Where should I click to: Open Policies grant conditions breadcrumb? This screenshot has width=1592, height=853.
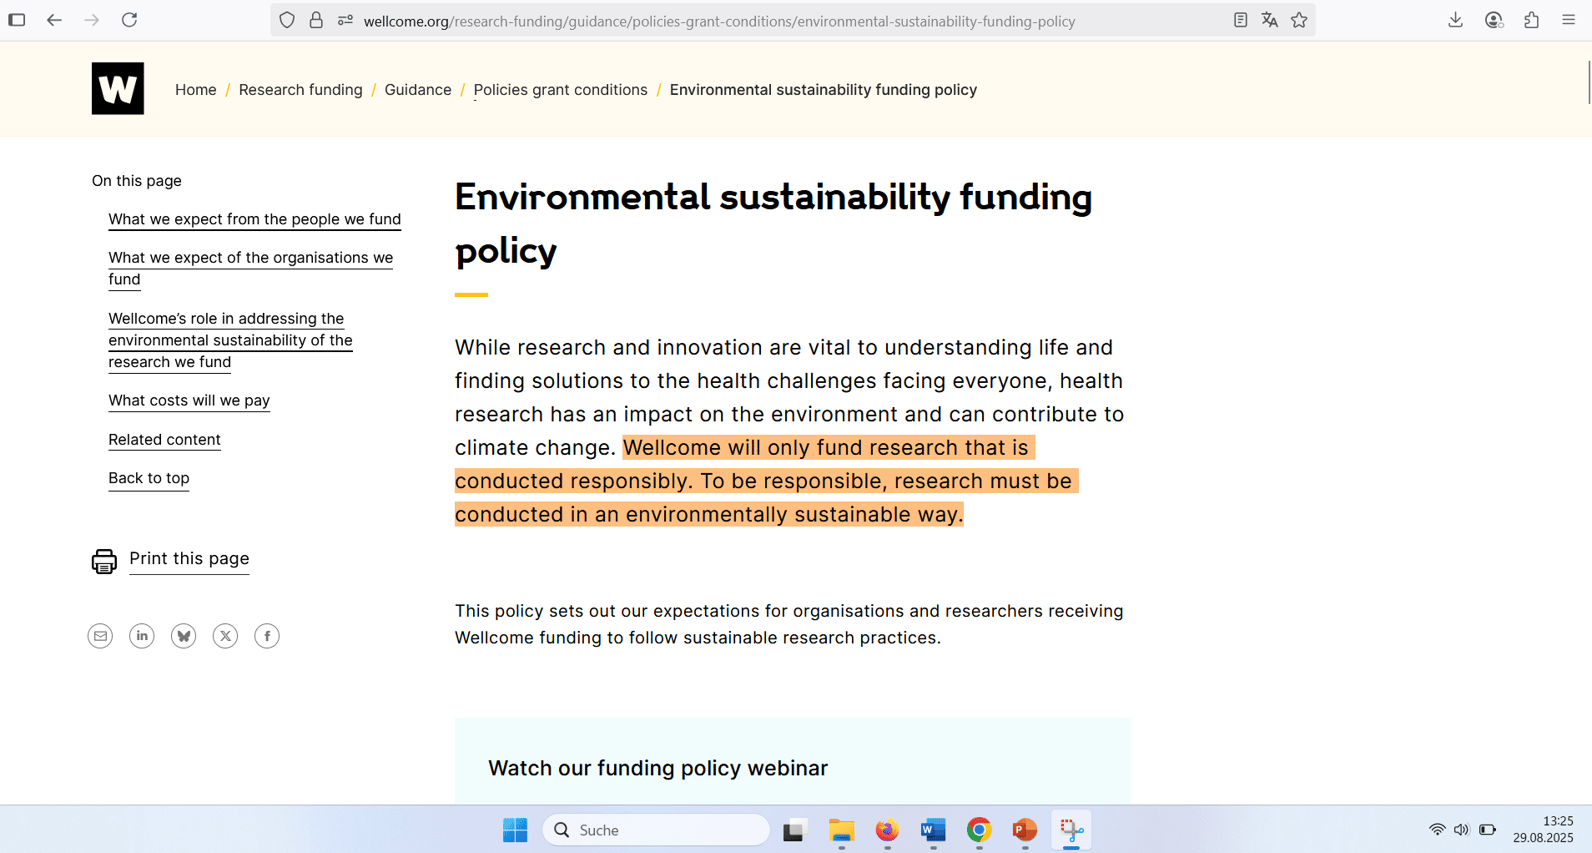(x=560, y=90)
